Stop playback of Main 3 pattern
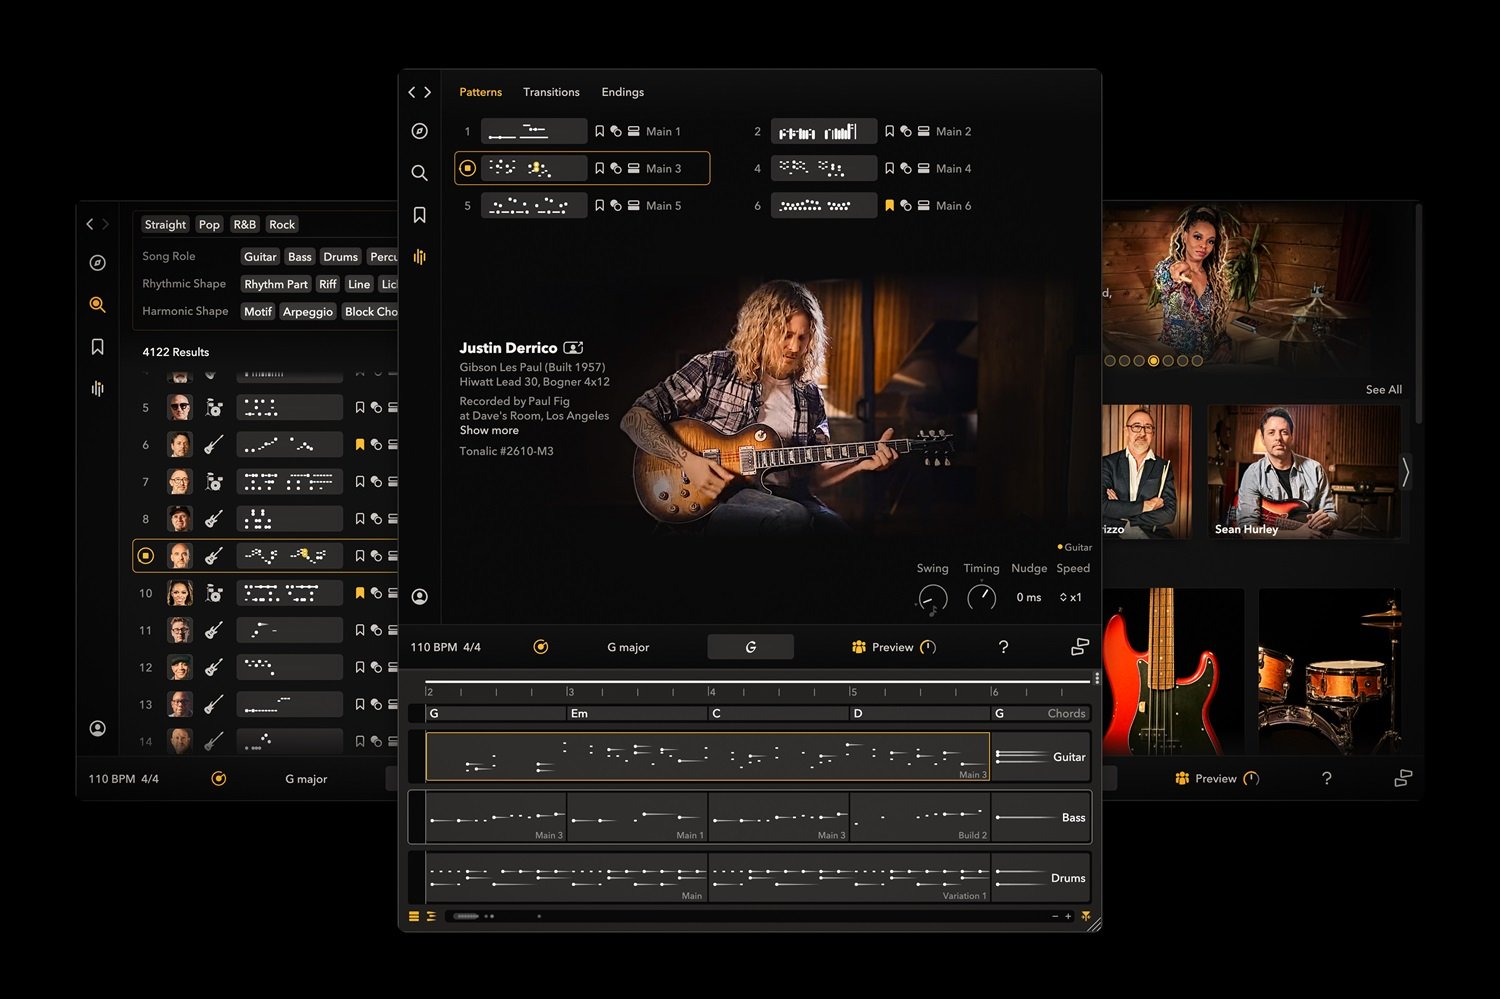1500x999 pixels. 467,168
